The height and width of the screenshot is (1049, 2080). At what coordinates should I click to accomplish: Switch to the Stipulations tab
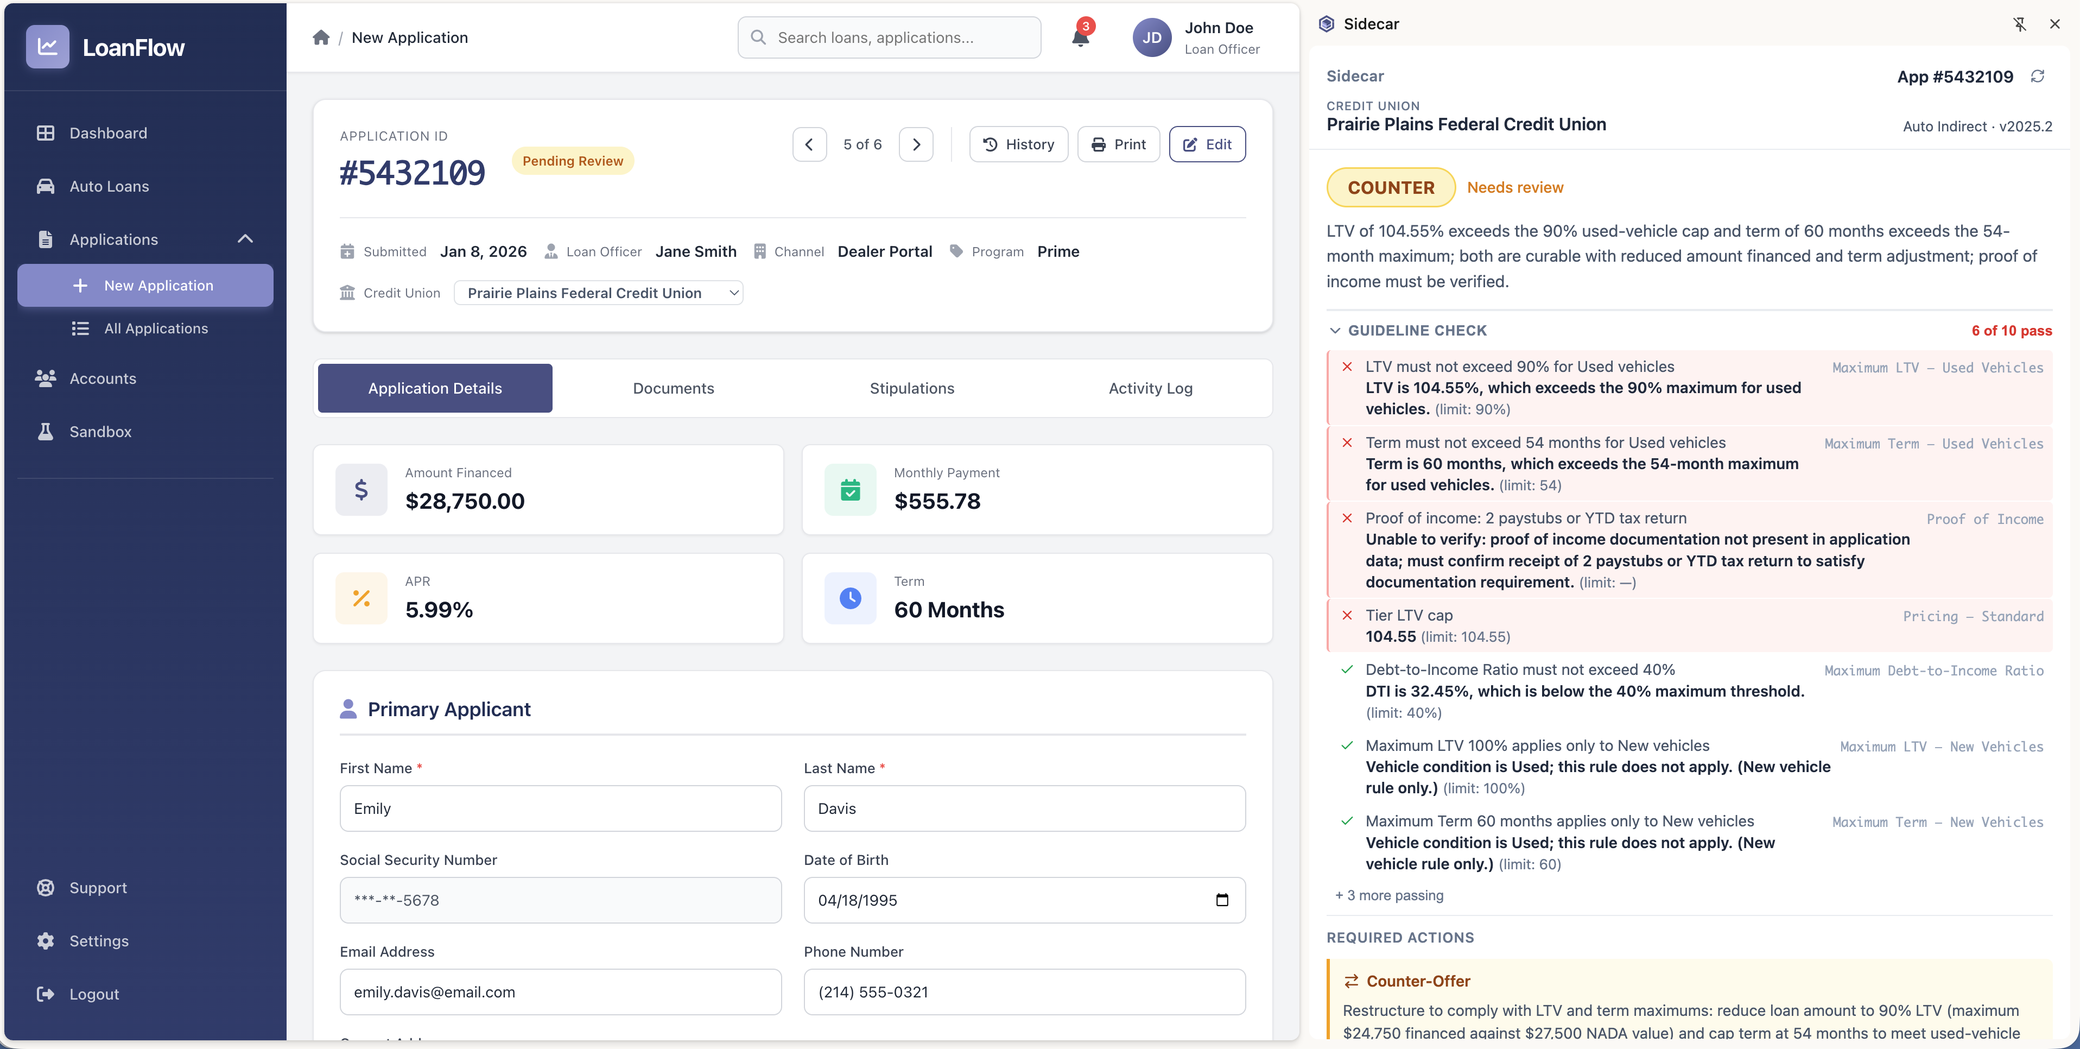point(912,388)
